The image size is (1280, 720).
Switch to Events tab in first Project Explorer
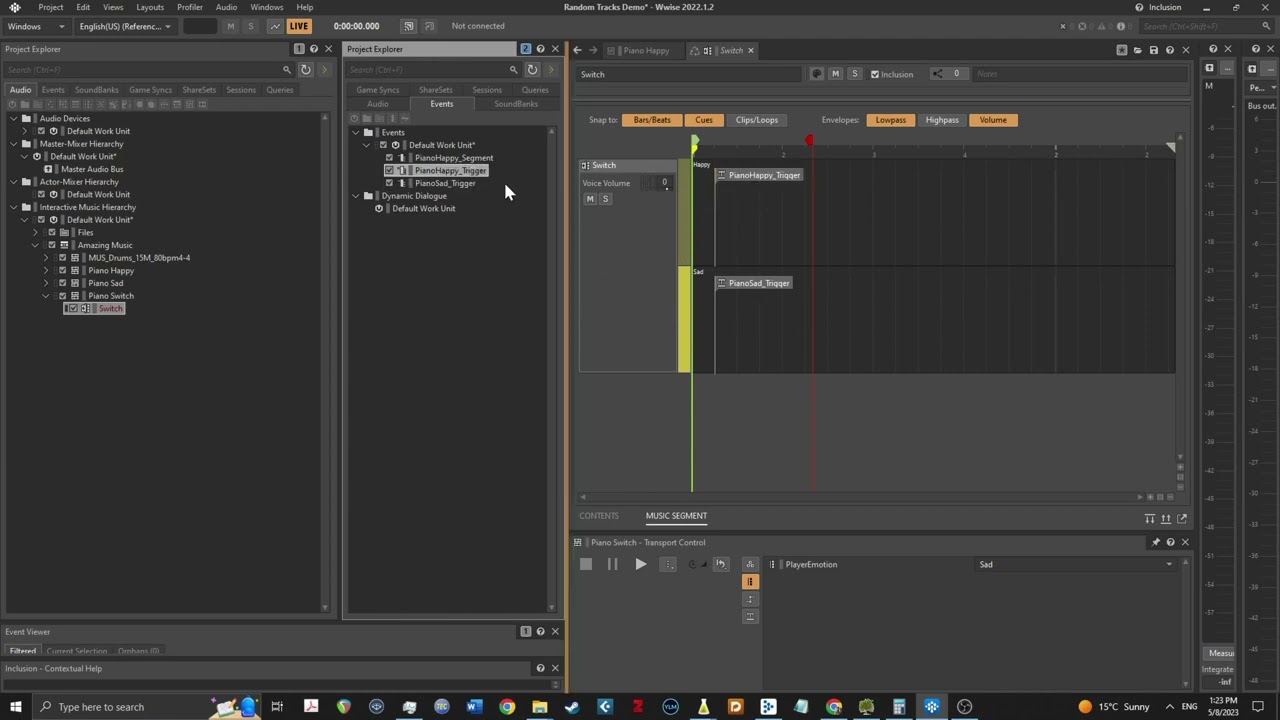click(53, 90)
